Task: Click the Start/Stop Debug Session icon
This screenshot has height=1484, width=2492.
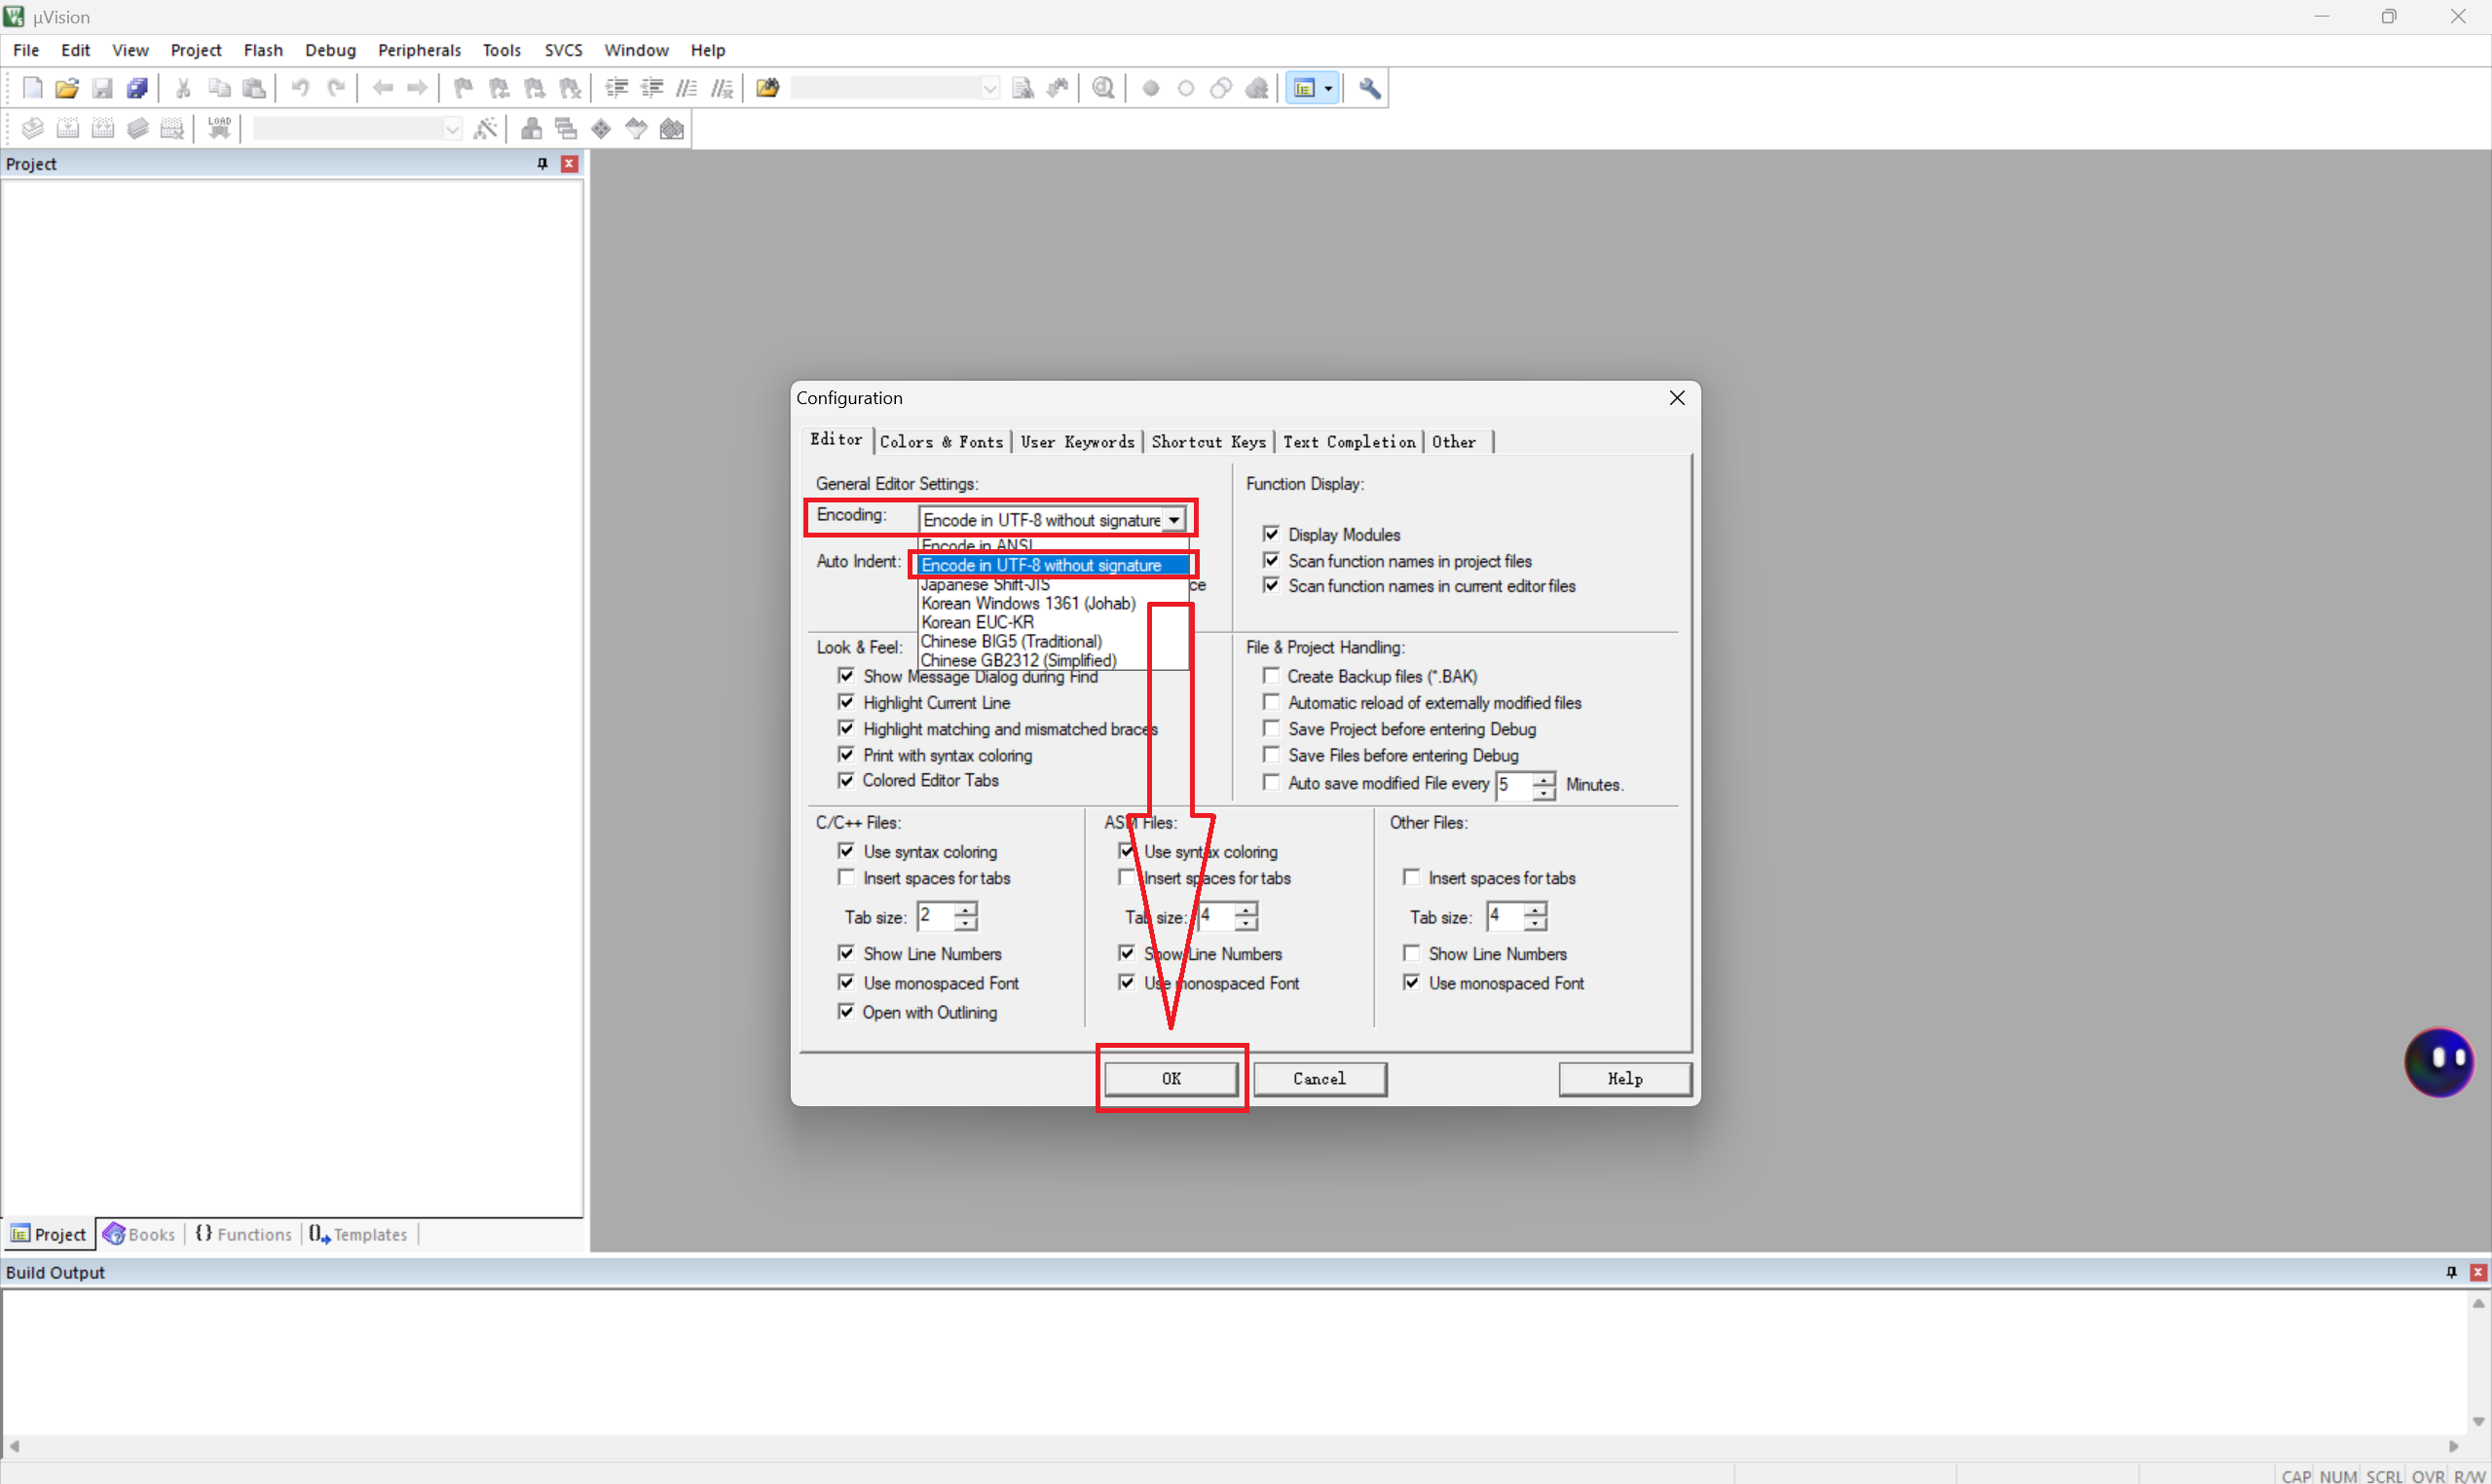Action: coord(1103,88)
